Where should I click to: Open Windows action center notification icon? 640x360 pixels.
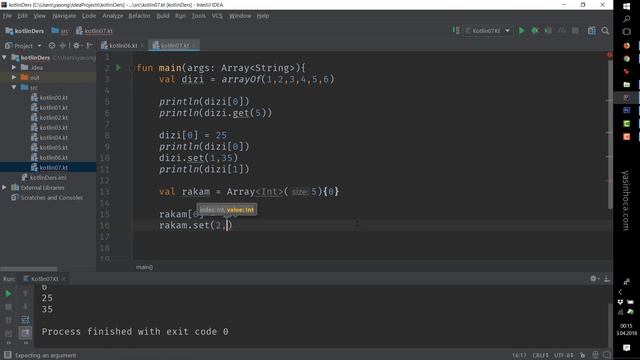(627, 348)
